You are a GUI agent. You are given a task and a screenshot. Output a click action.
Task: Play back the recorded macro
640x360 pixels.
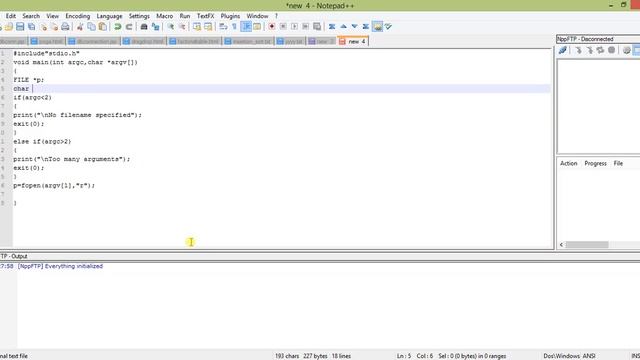pos(294,27)
